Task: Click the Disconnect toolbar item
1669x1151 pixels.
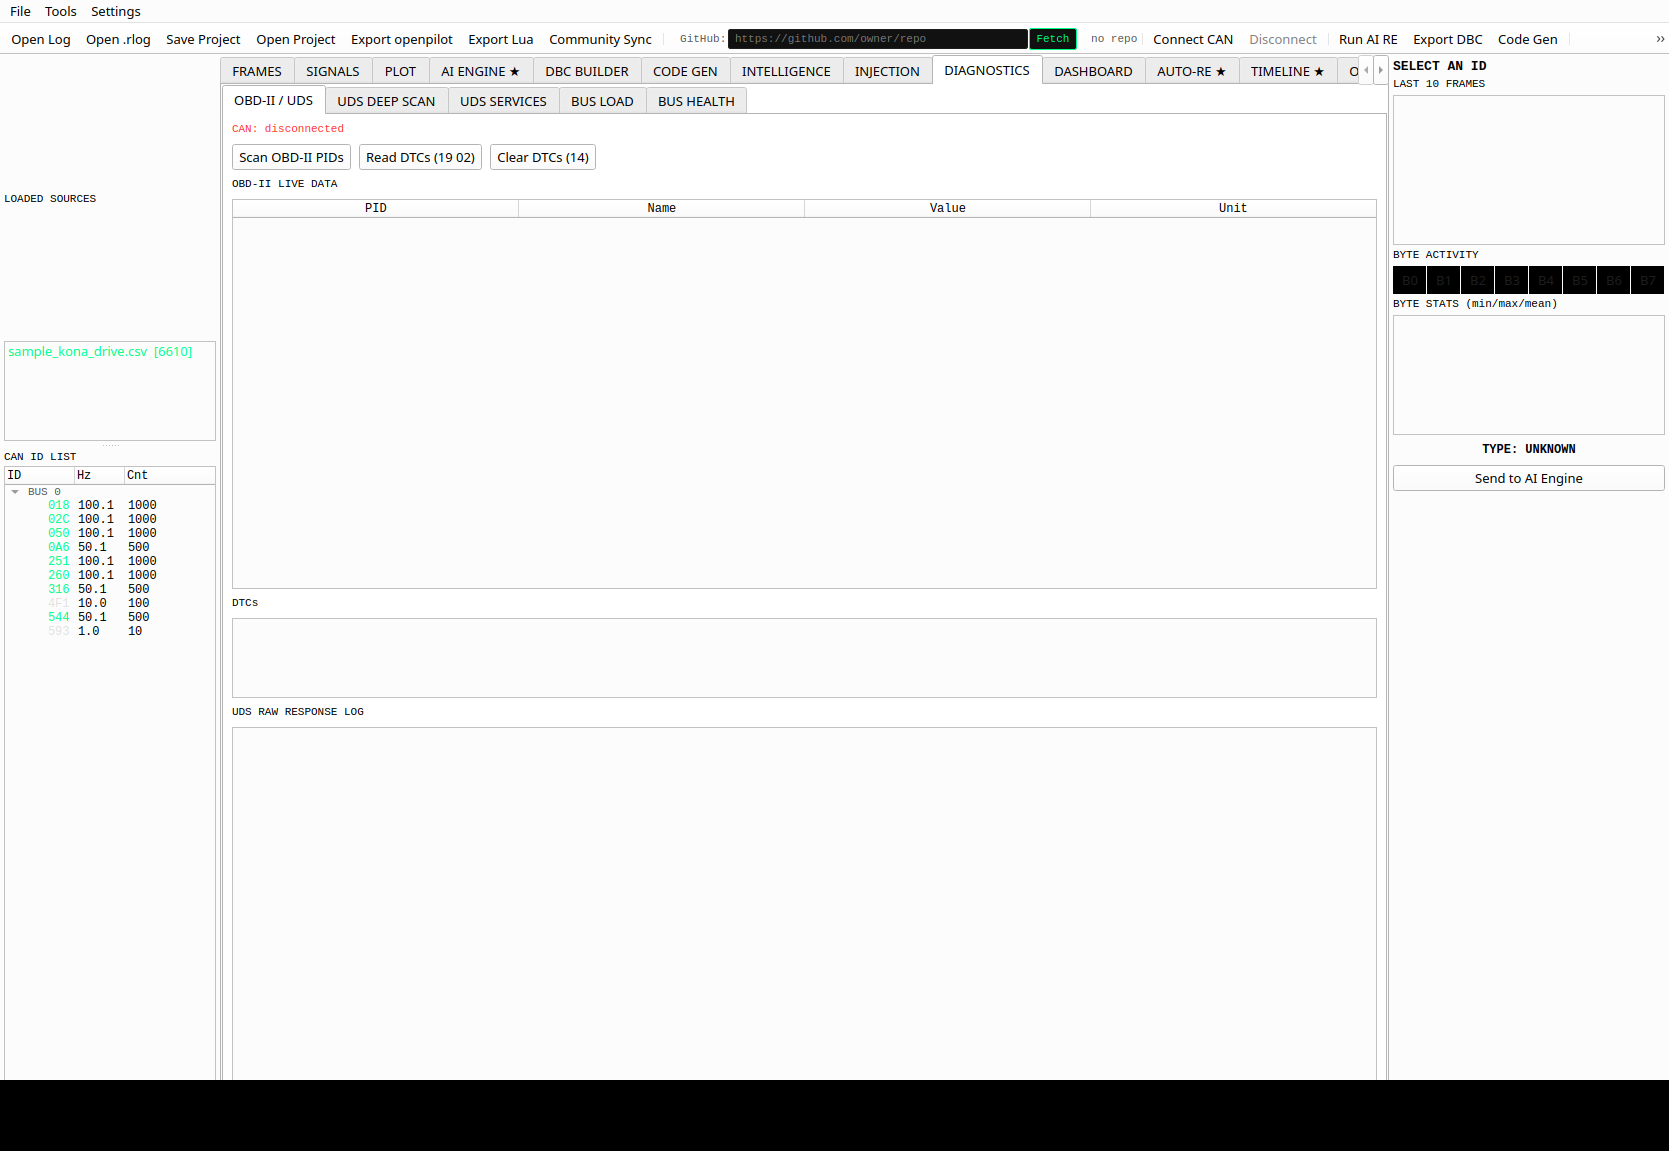Action: click(x=1283, y=39)
